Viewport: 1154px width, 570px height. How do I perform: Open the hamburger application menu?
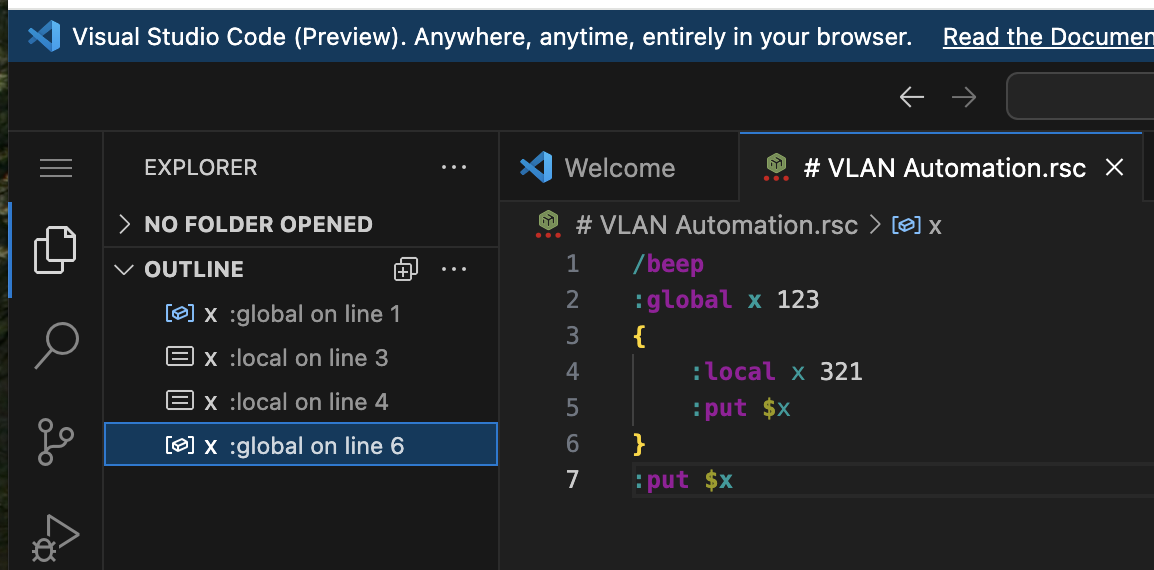click(x=56, y=168)
